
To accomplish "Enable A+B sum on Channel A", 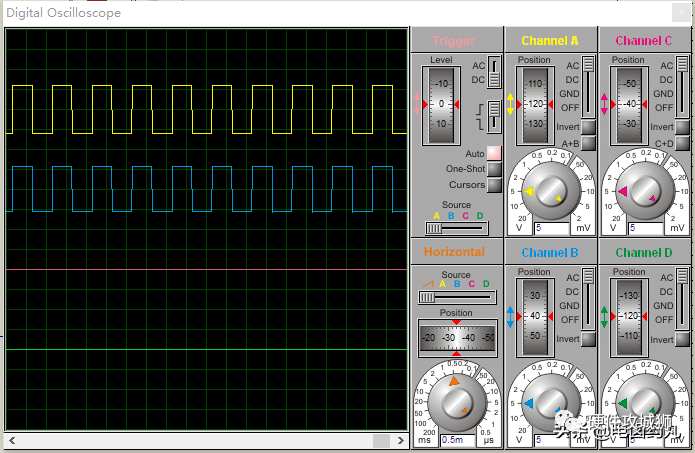I will [588, 143].
